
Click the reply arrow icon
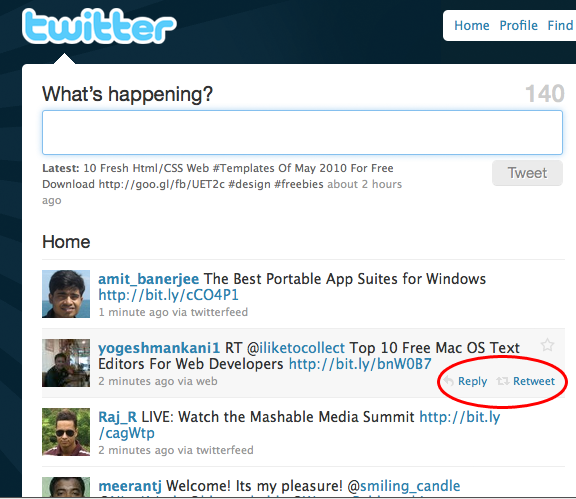pyautogui.click(x=449, y=381)
